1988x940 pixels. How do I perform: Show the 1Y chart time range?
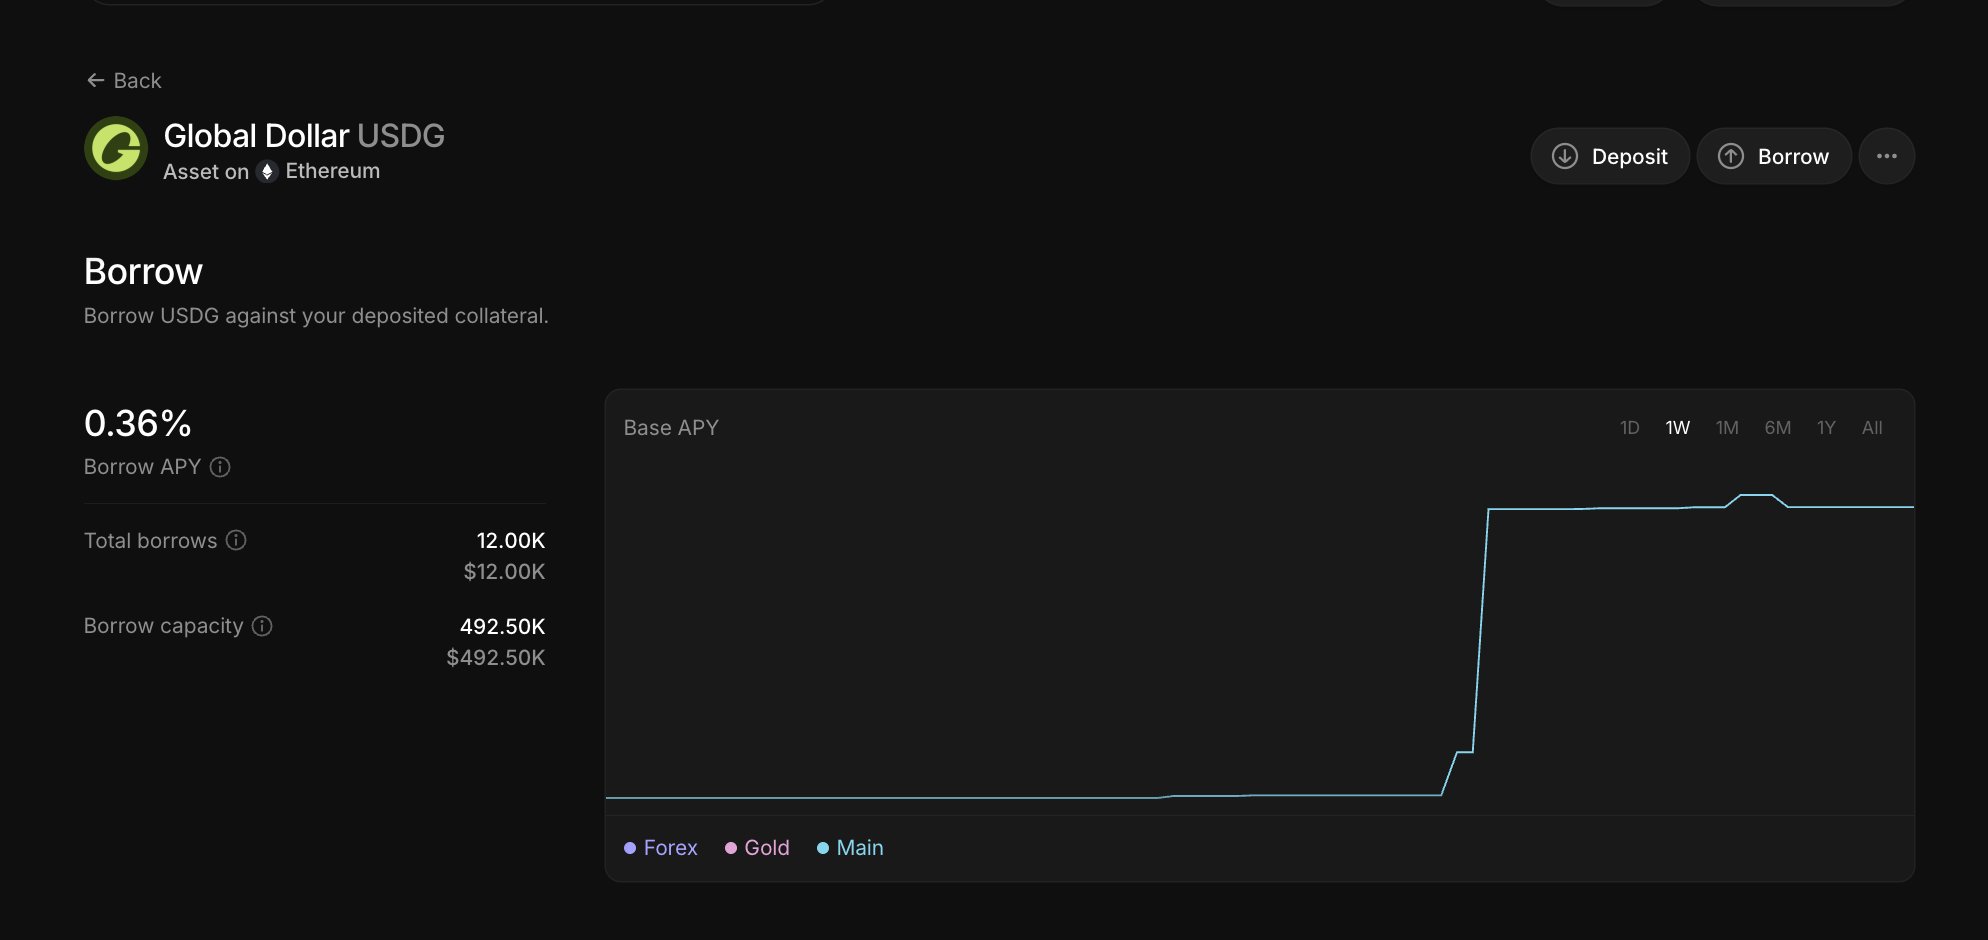(x=1826, y=428)
